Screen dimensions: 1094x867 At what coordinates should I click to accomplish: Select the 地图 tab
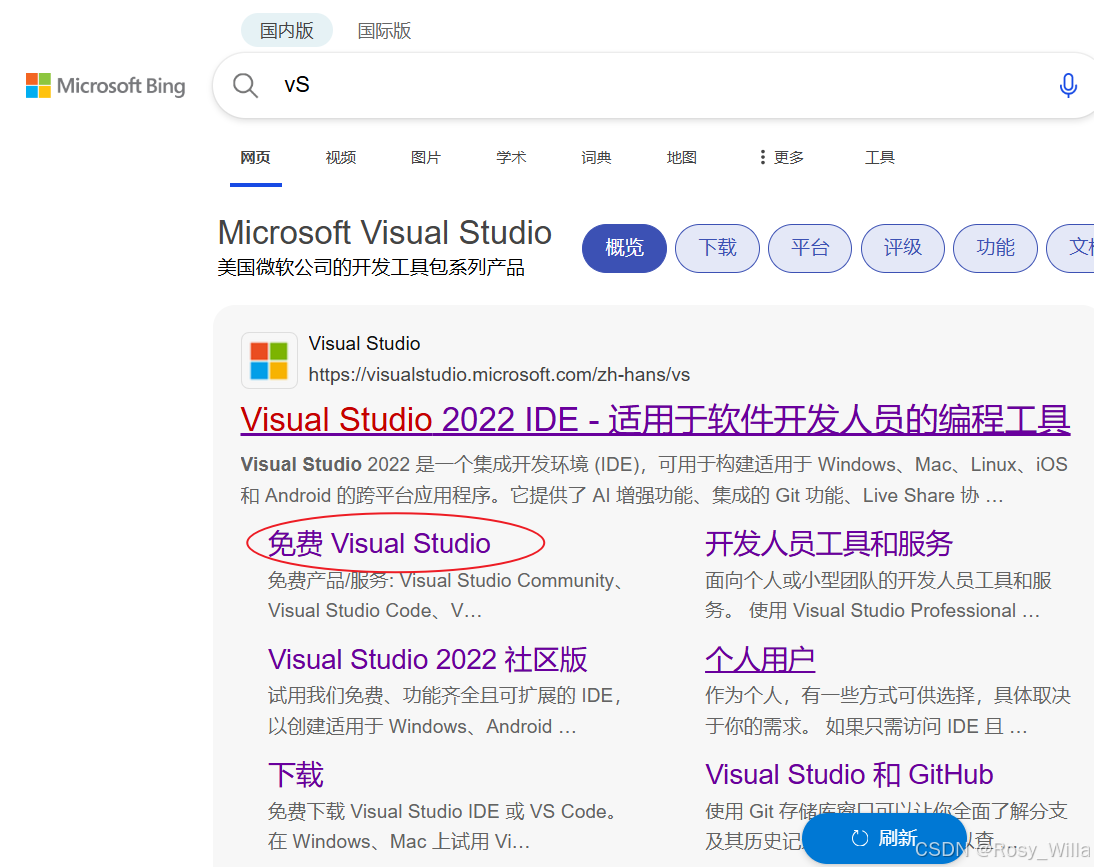click(681, 158)
